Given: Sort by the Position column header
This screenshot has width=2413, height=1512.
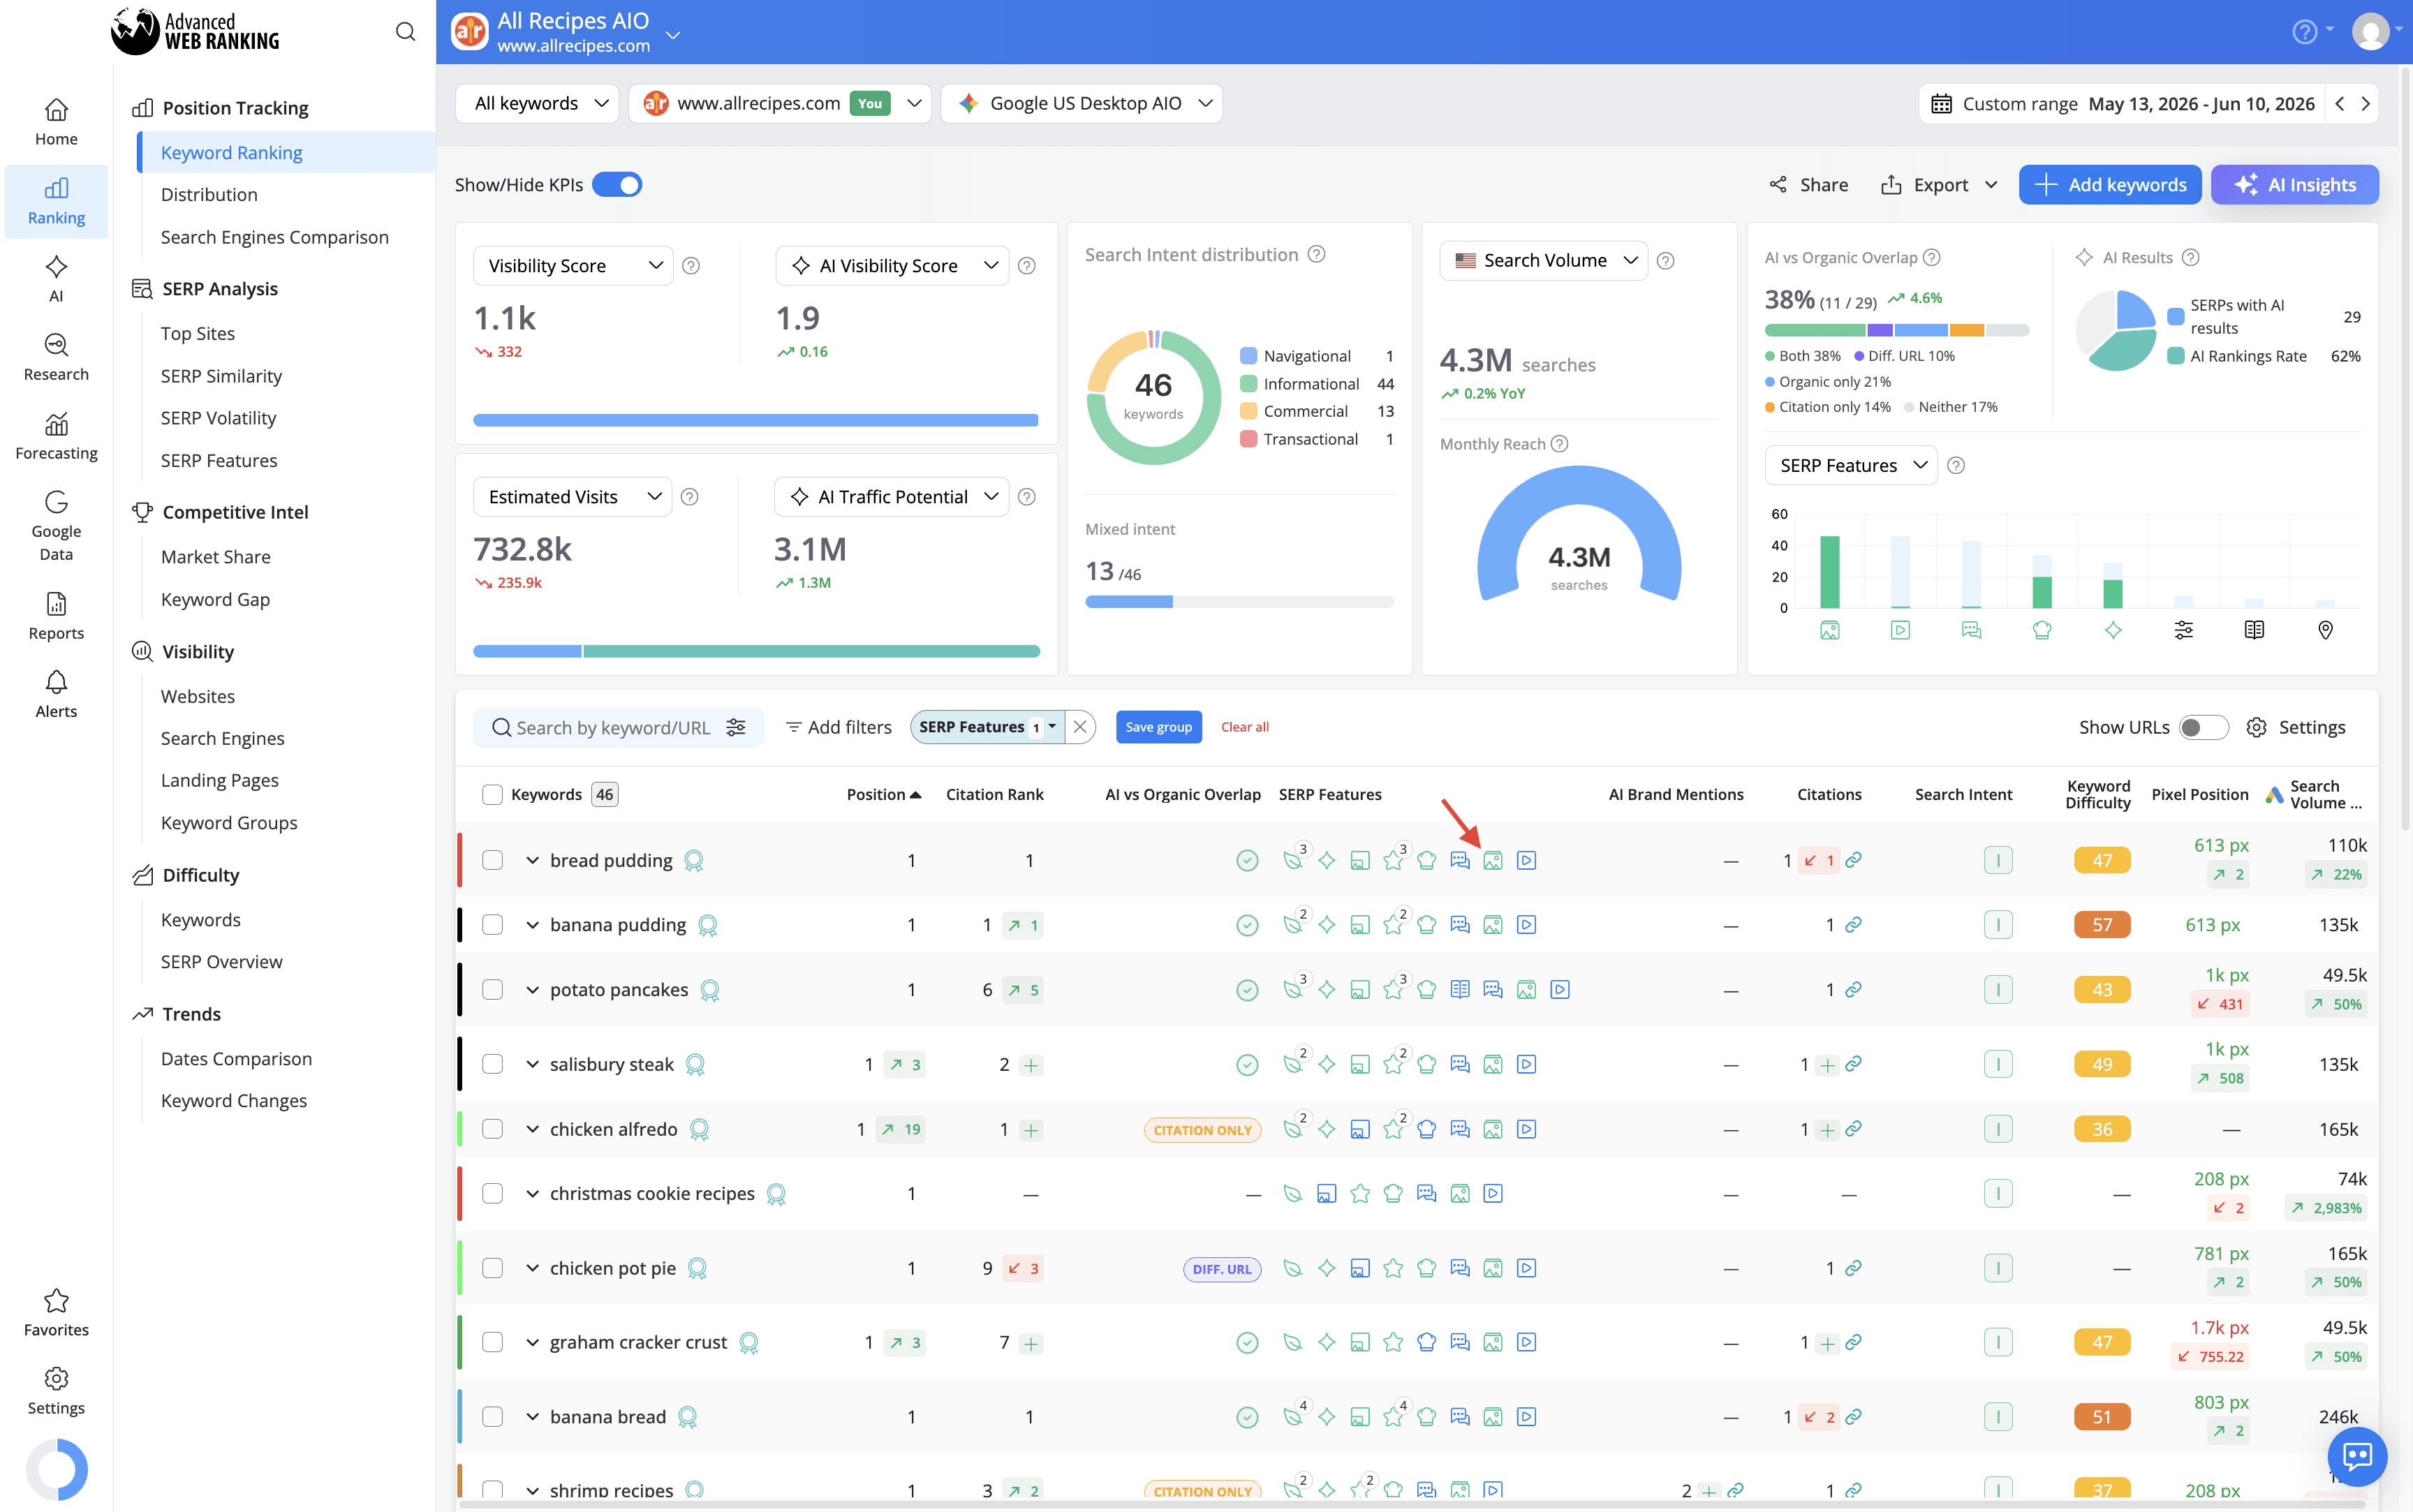Looking at the screenshot, I should (883, 794).
